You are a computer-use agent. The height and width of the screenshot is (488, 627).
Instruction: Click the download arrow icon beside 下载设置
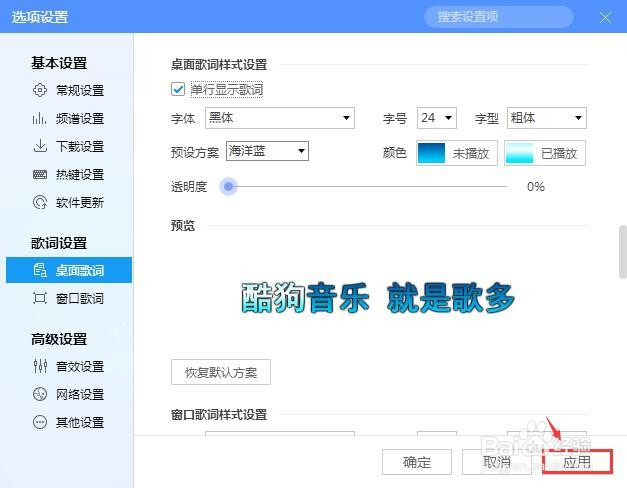tap(40, 146)
